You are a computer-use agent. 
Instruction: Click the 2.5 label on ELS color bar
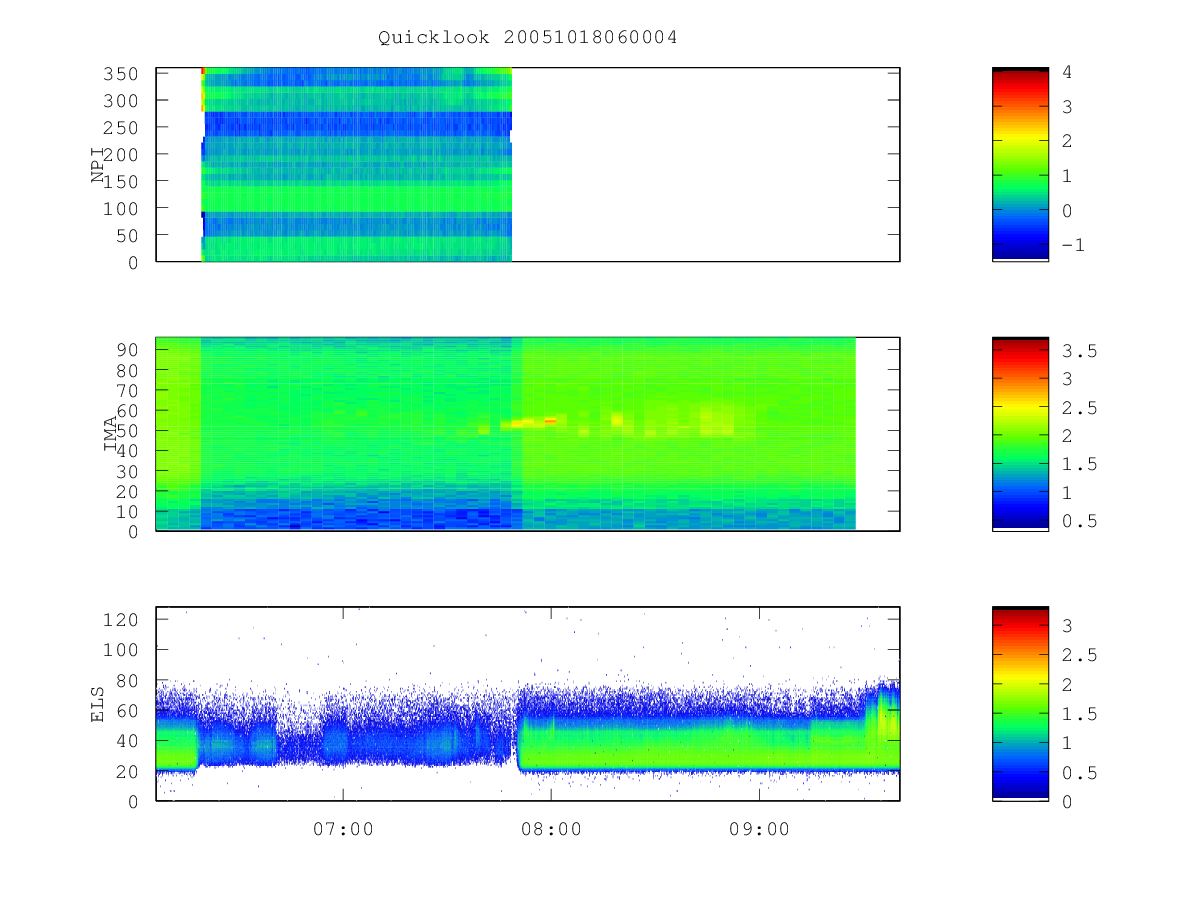[1078, 655]
